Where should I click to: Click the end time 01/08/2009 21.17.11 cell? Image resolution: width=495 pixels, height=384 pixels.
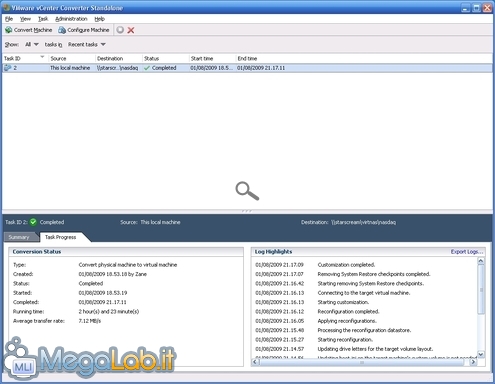point(261,68)
